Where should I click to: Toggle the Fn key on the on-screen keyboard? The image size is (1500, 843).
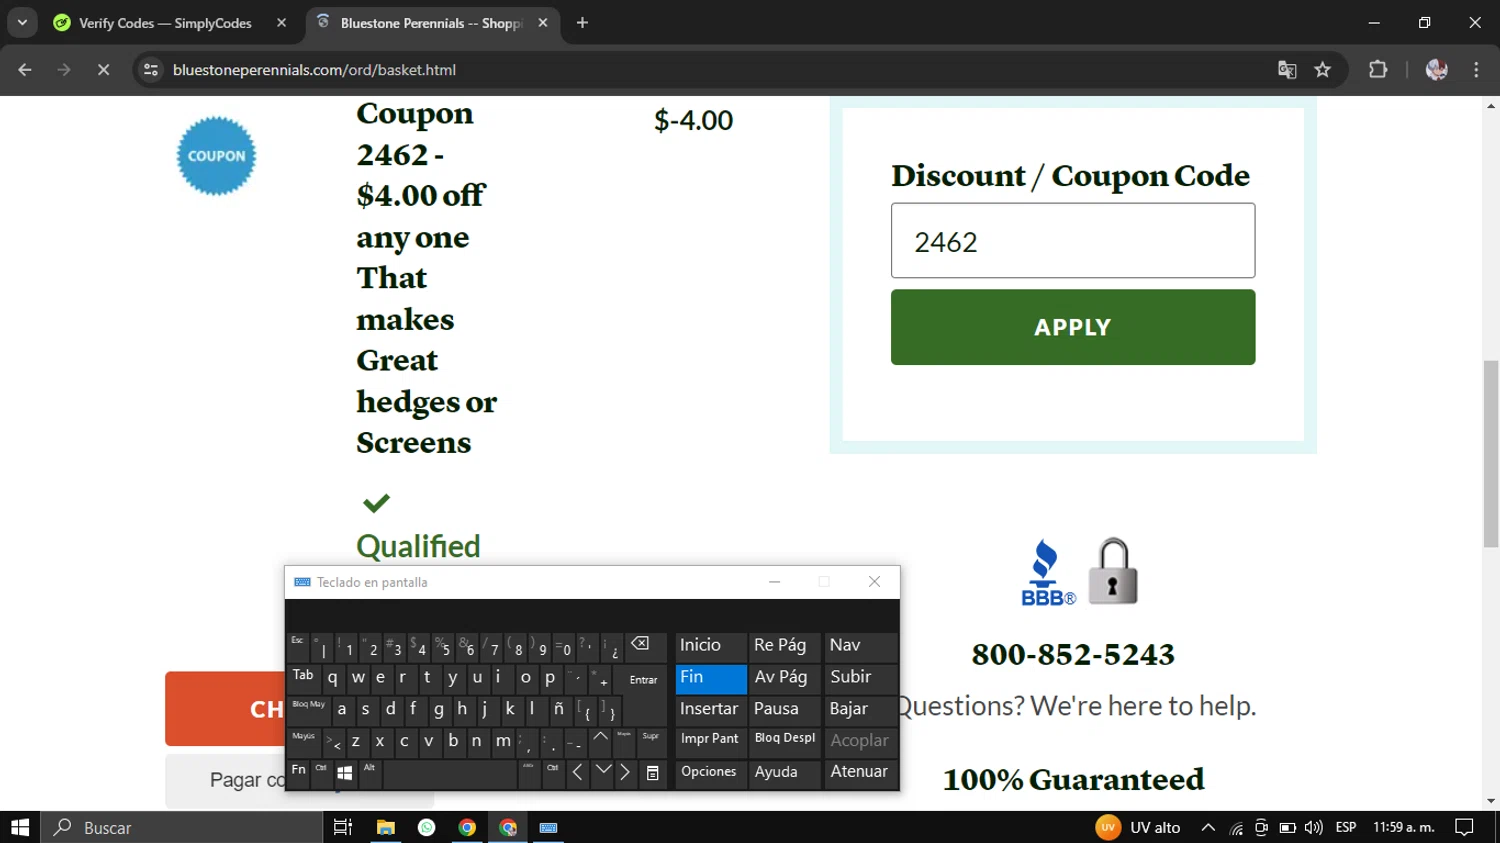[x=299, y=773]
